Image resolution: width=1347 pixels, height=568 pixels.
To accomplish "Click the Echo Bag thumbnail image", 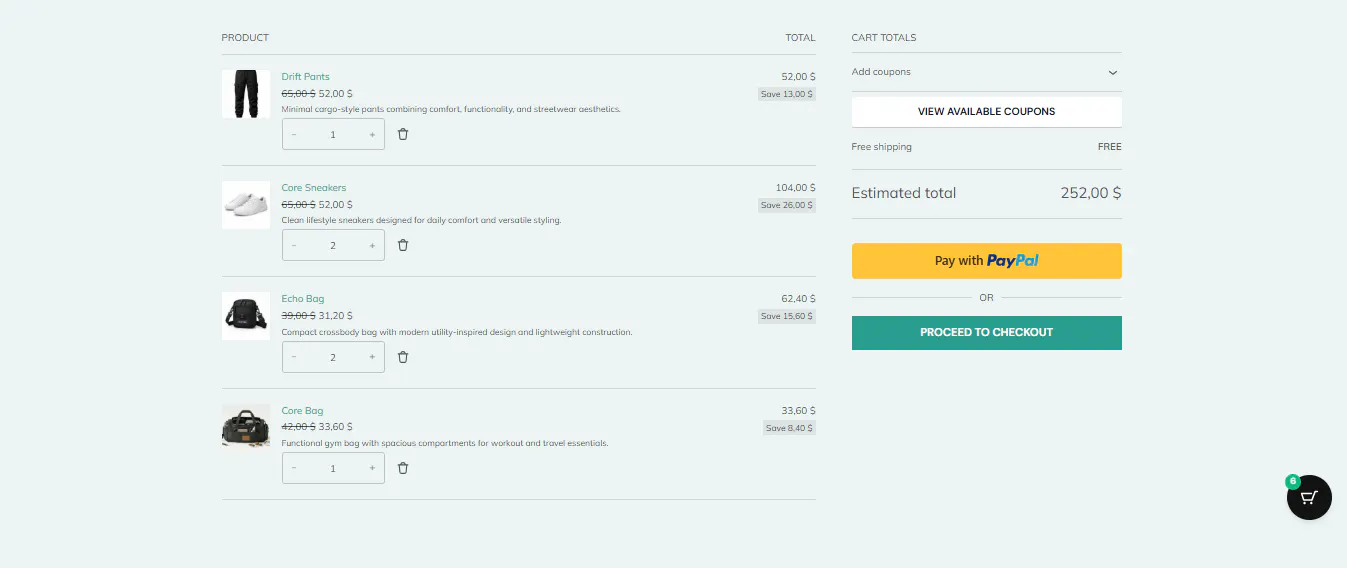I will (x=246, y=316).
